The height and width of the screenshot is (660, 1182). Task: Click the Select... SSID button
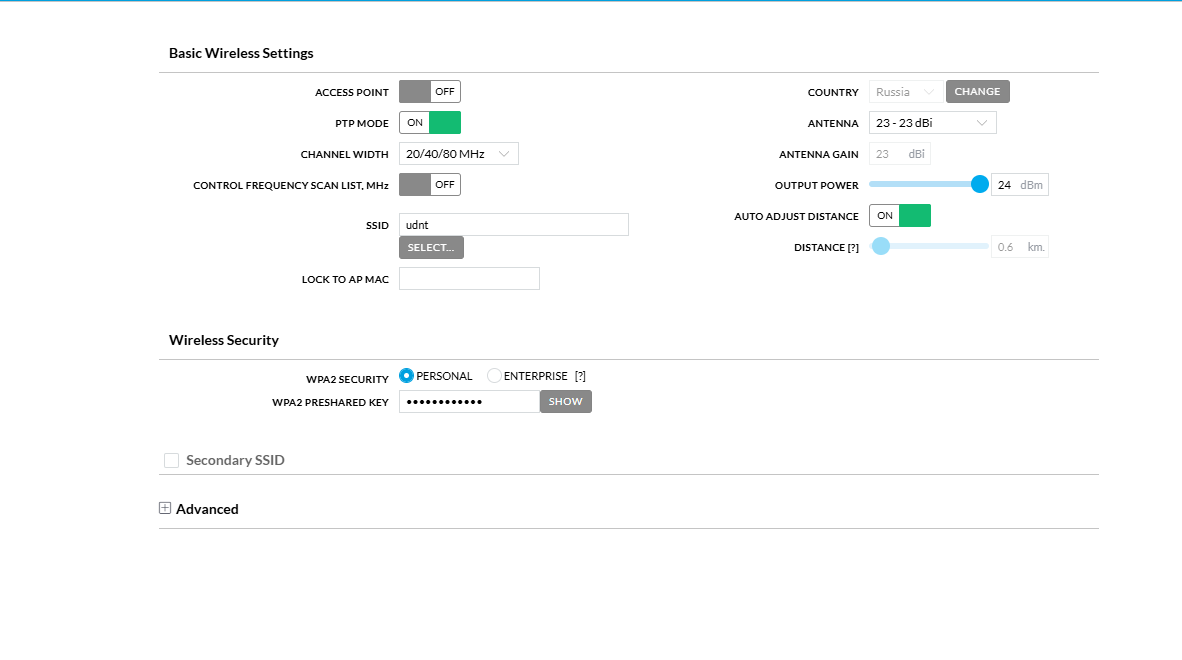coord(431,248)
